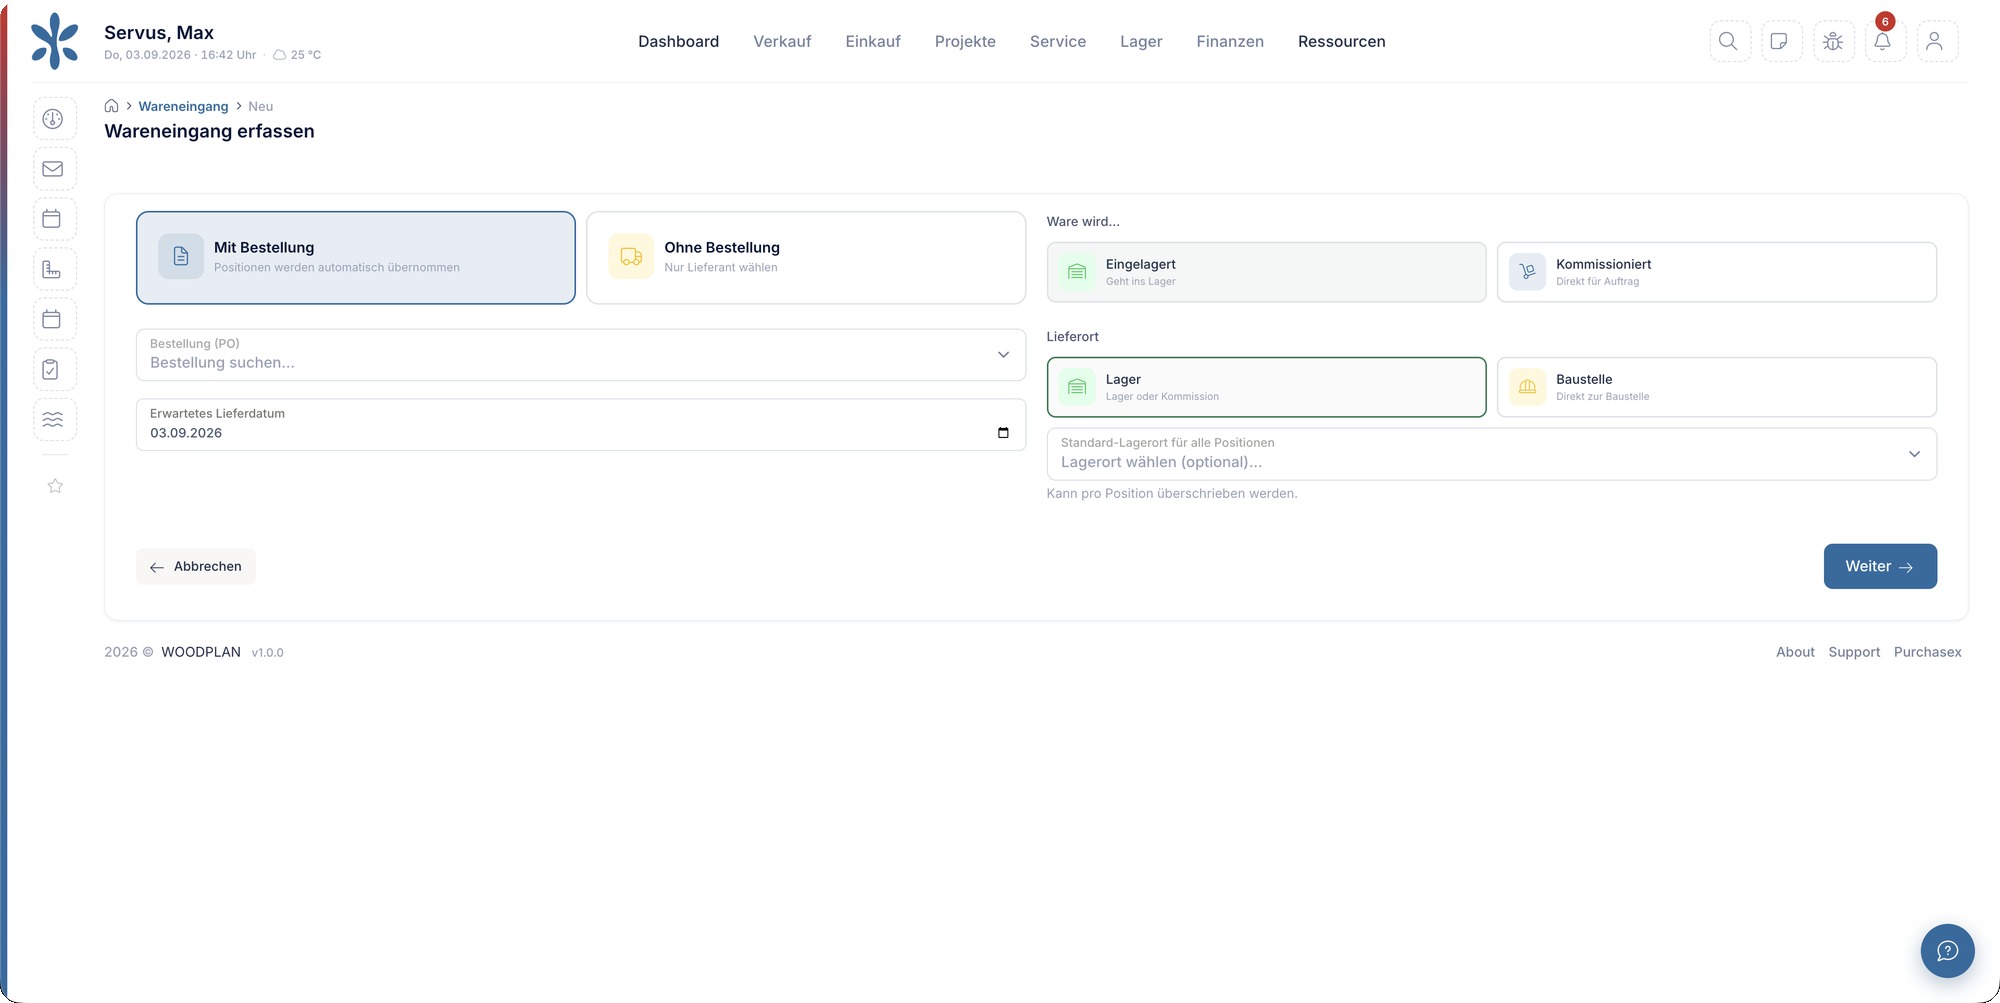Open the Projekte menu

click(965, 41)
